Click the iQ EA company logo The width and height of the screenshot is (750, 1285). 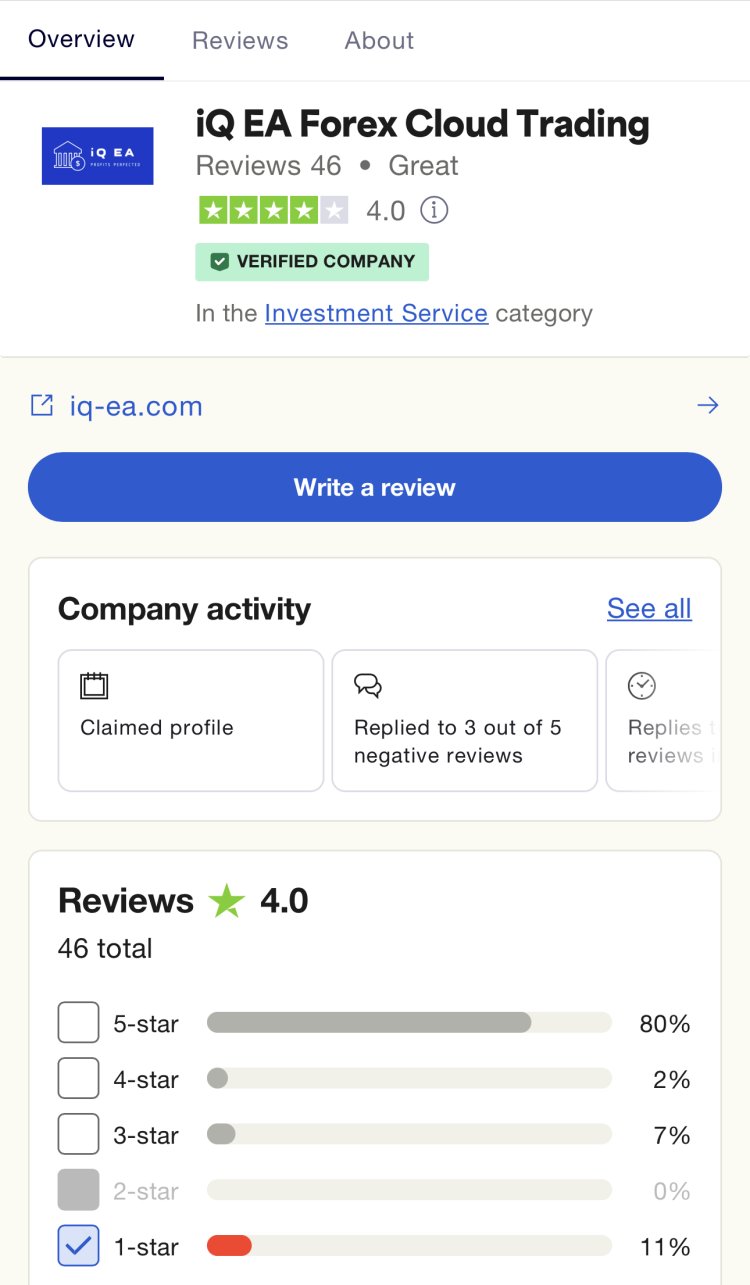click(97, 156)
